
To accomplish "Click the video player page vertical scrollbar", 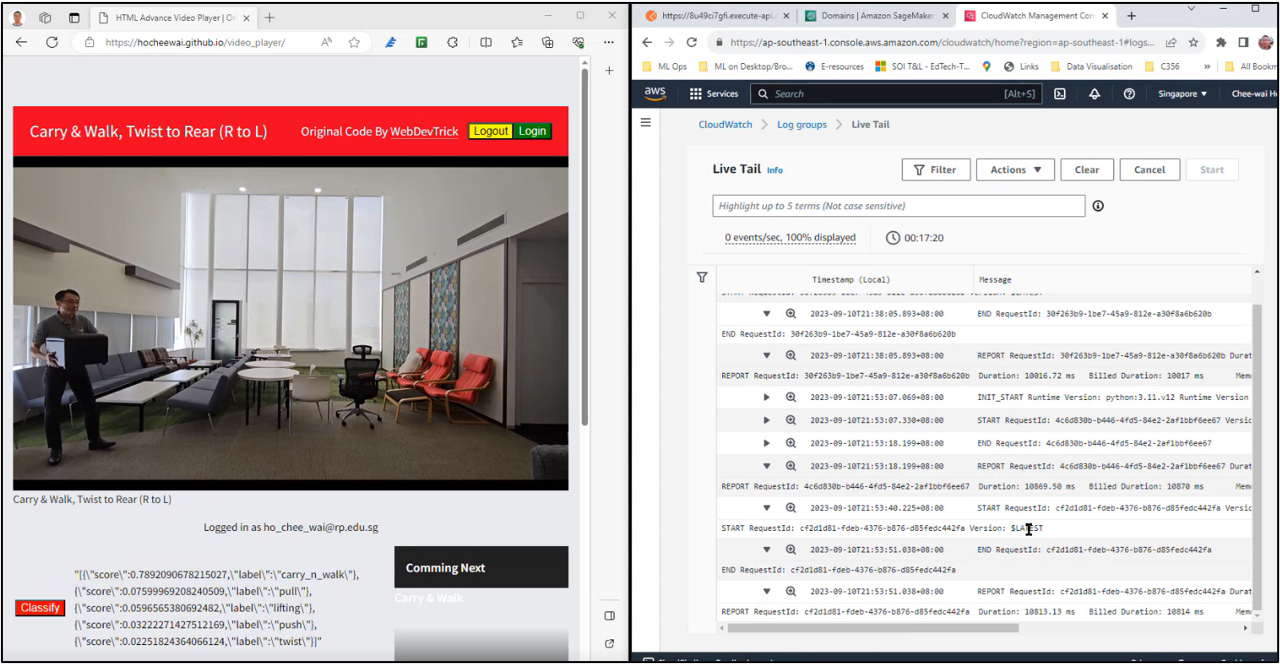I will click(x=585, y=245).
